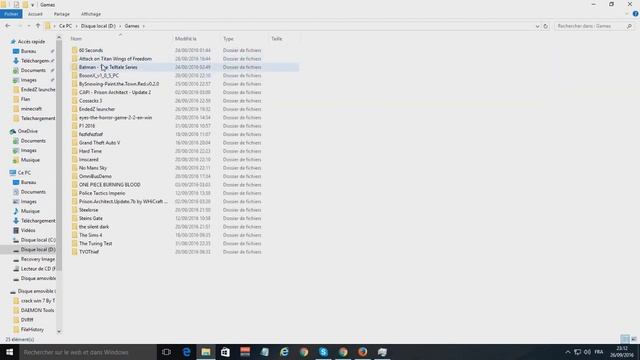
Task: Select the ONE PIECE BURNING BLOOD folder
Action: pyautogui.click(x=109, y=184)
